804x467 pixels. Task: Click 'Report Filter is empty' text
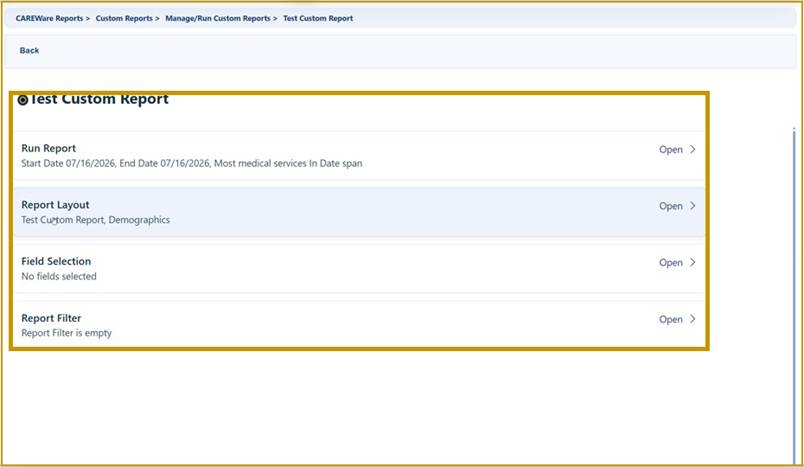(x=66, y=333)
